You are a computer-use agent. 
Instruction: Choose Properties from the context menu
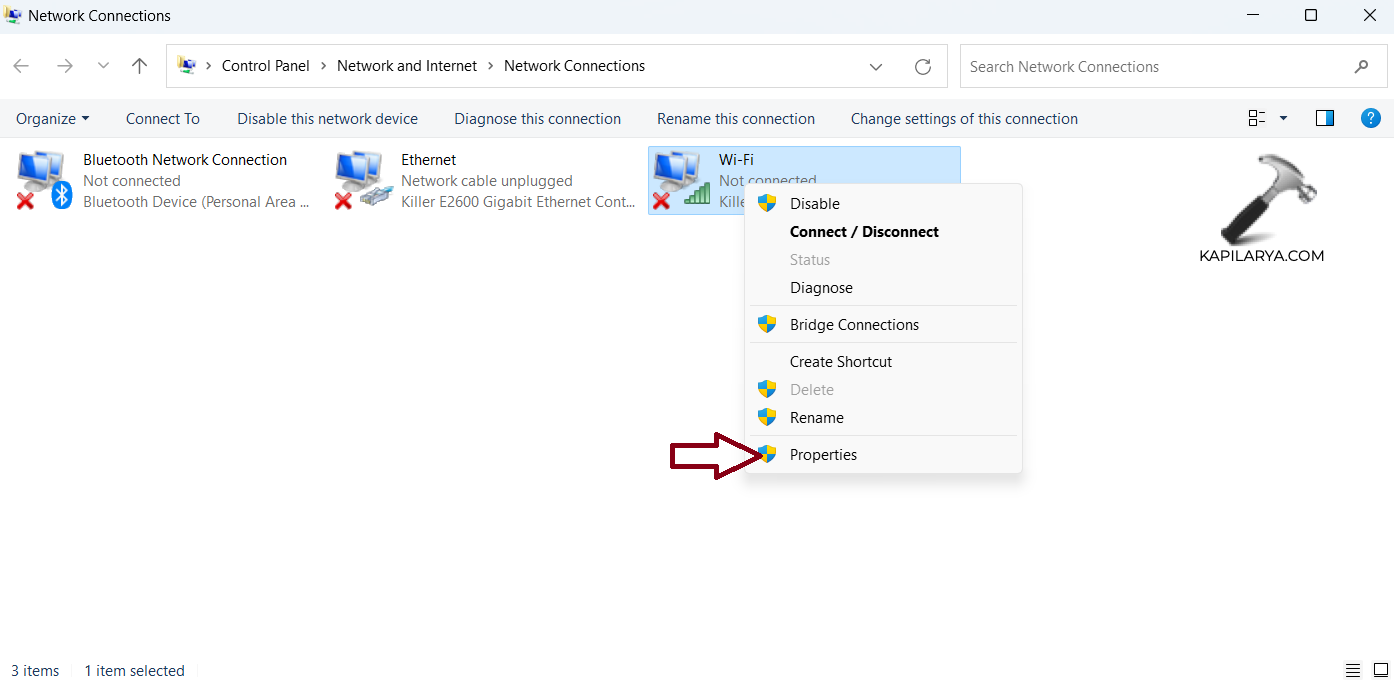point(823,455)
